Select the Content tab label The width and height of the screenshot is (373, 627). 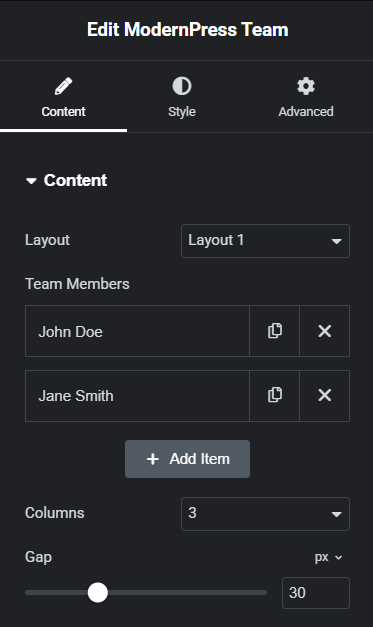63,112
